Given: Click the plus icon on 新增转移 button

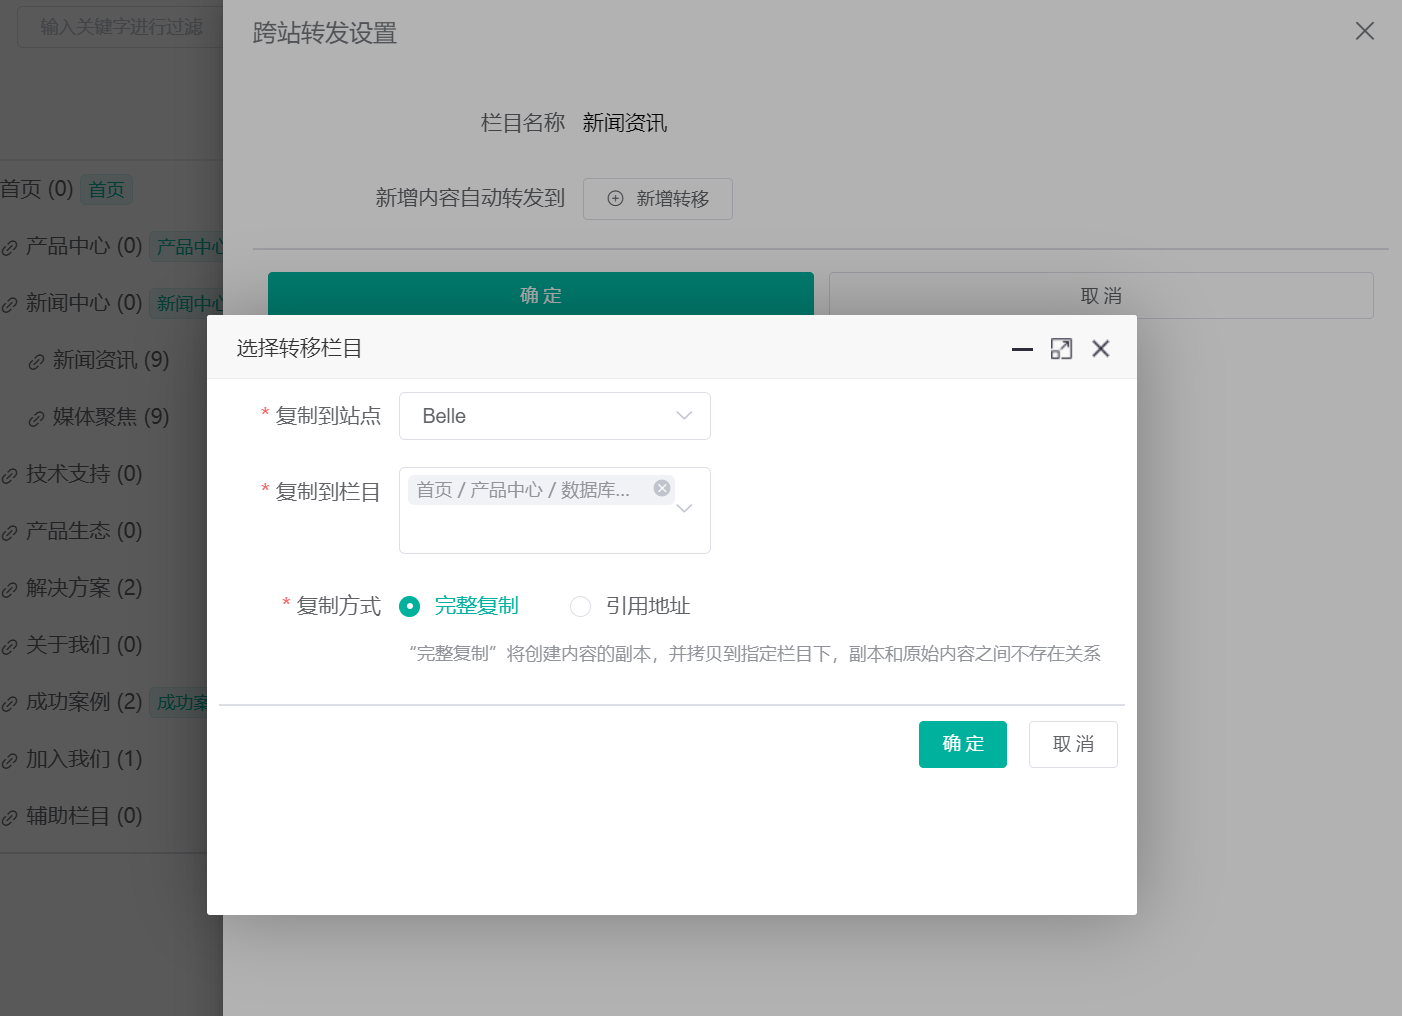Looking at the screenshot, I should click(x=615, y=199).
